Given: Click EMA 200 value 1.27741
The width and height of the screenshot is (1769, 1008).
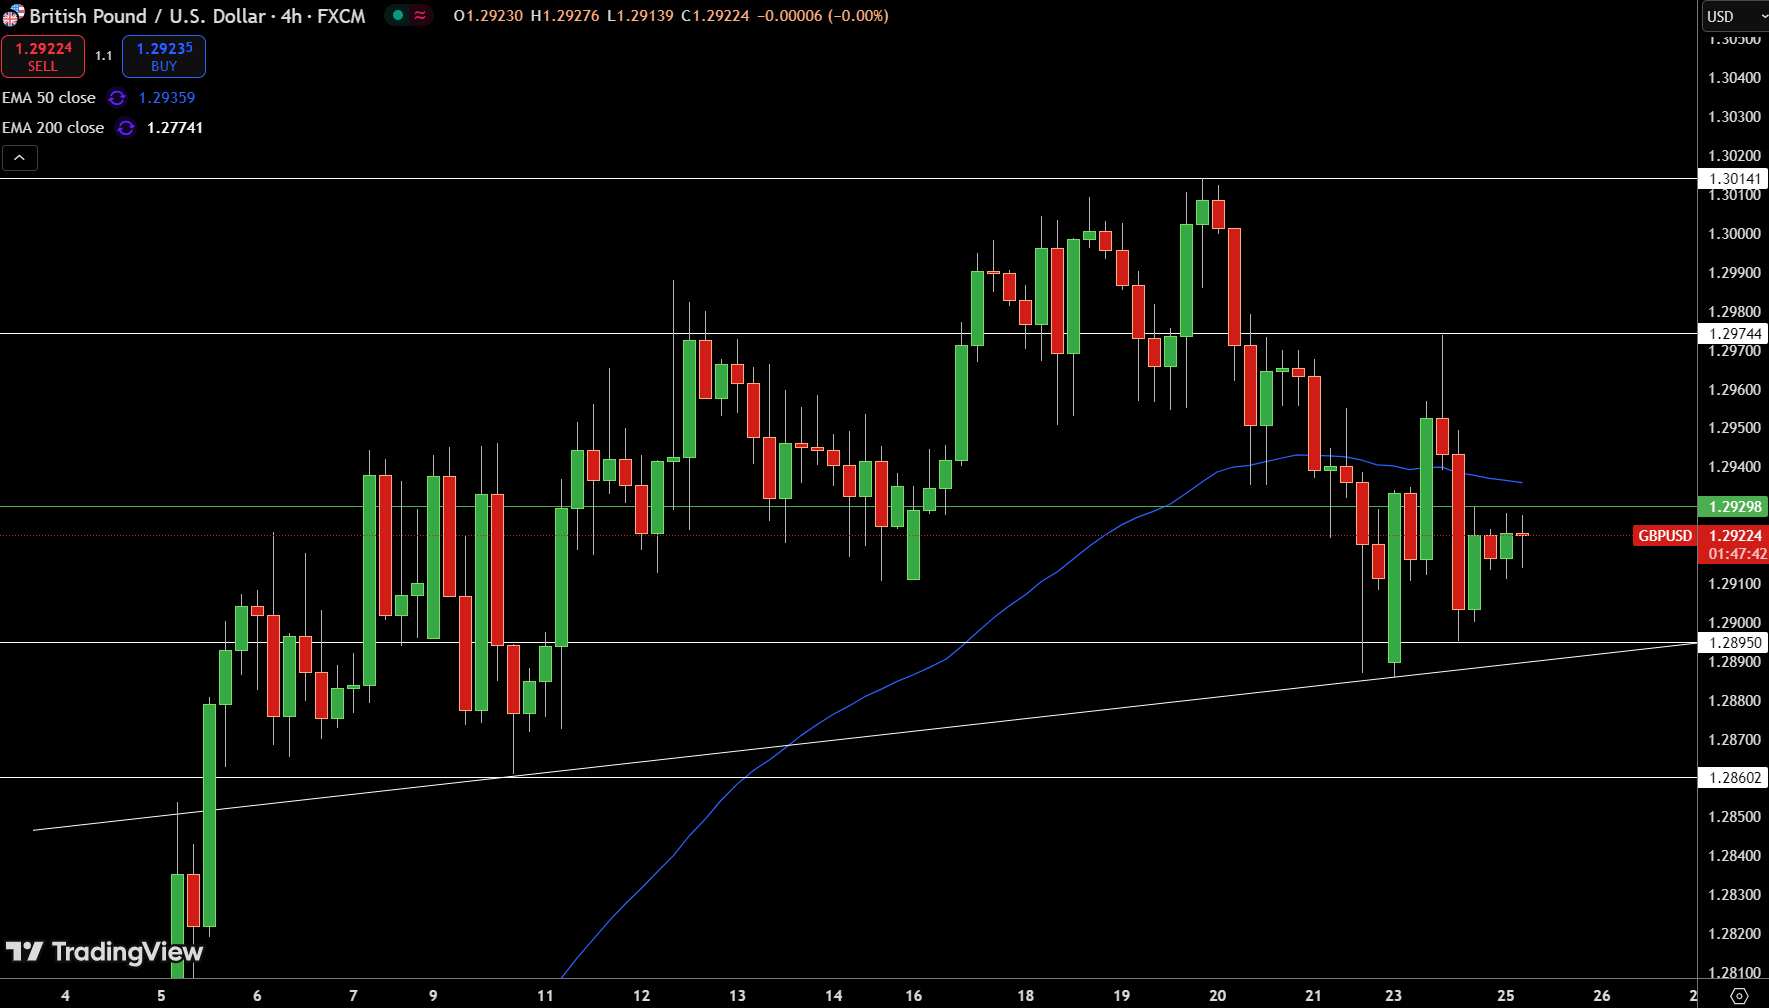Looking at the screenshot, I should (175, 128).
